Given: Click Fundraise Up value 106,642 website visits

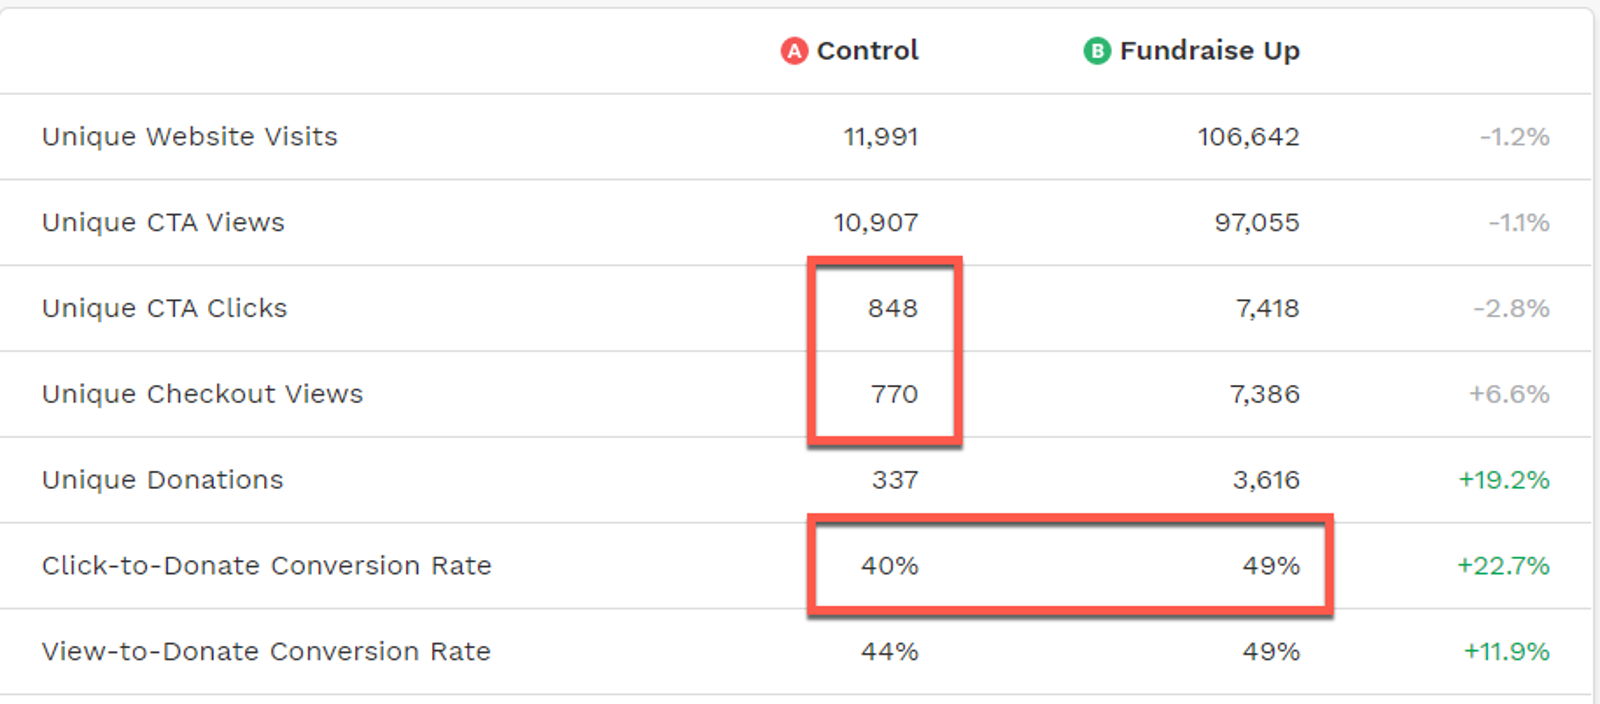Looking at the screenshot, I should tap(1248, 137).
